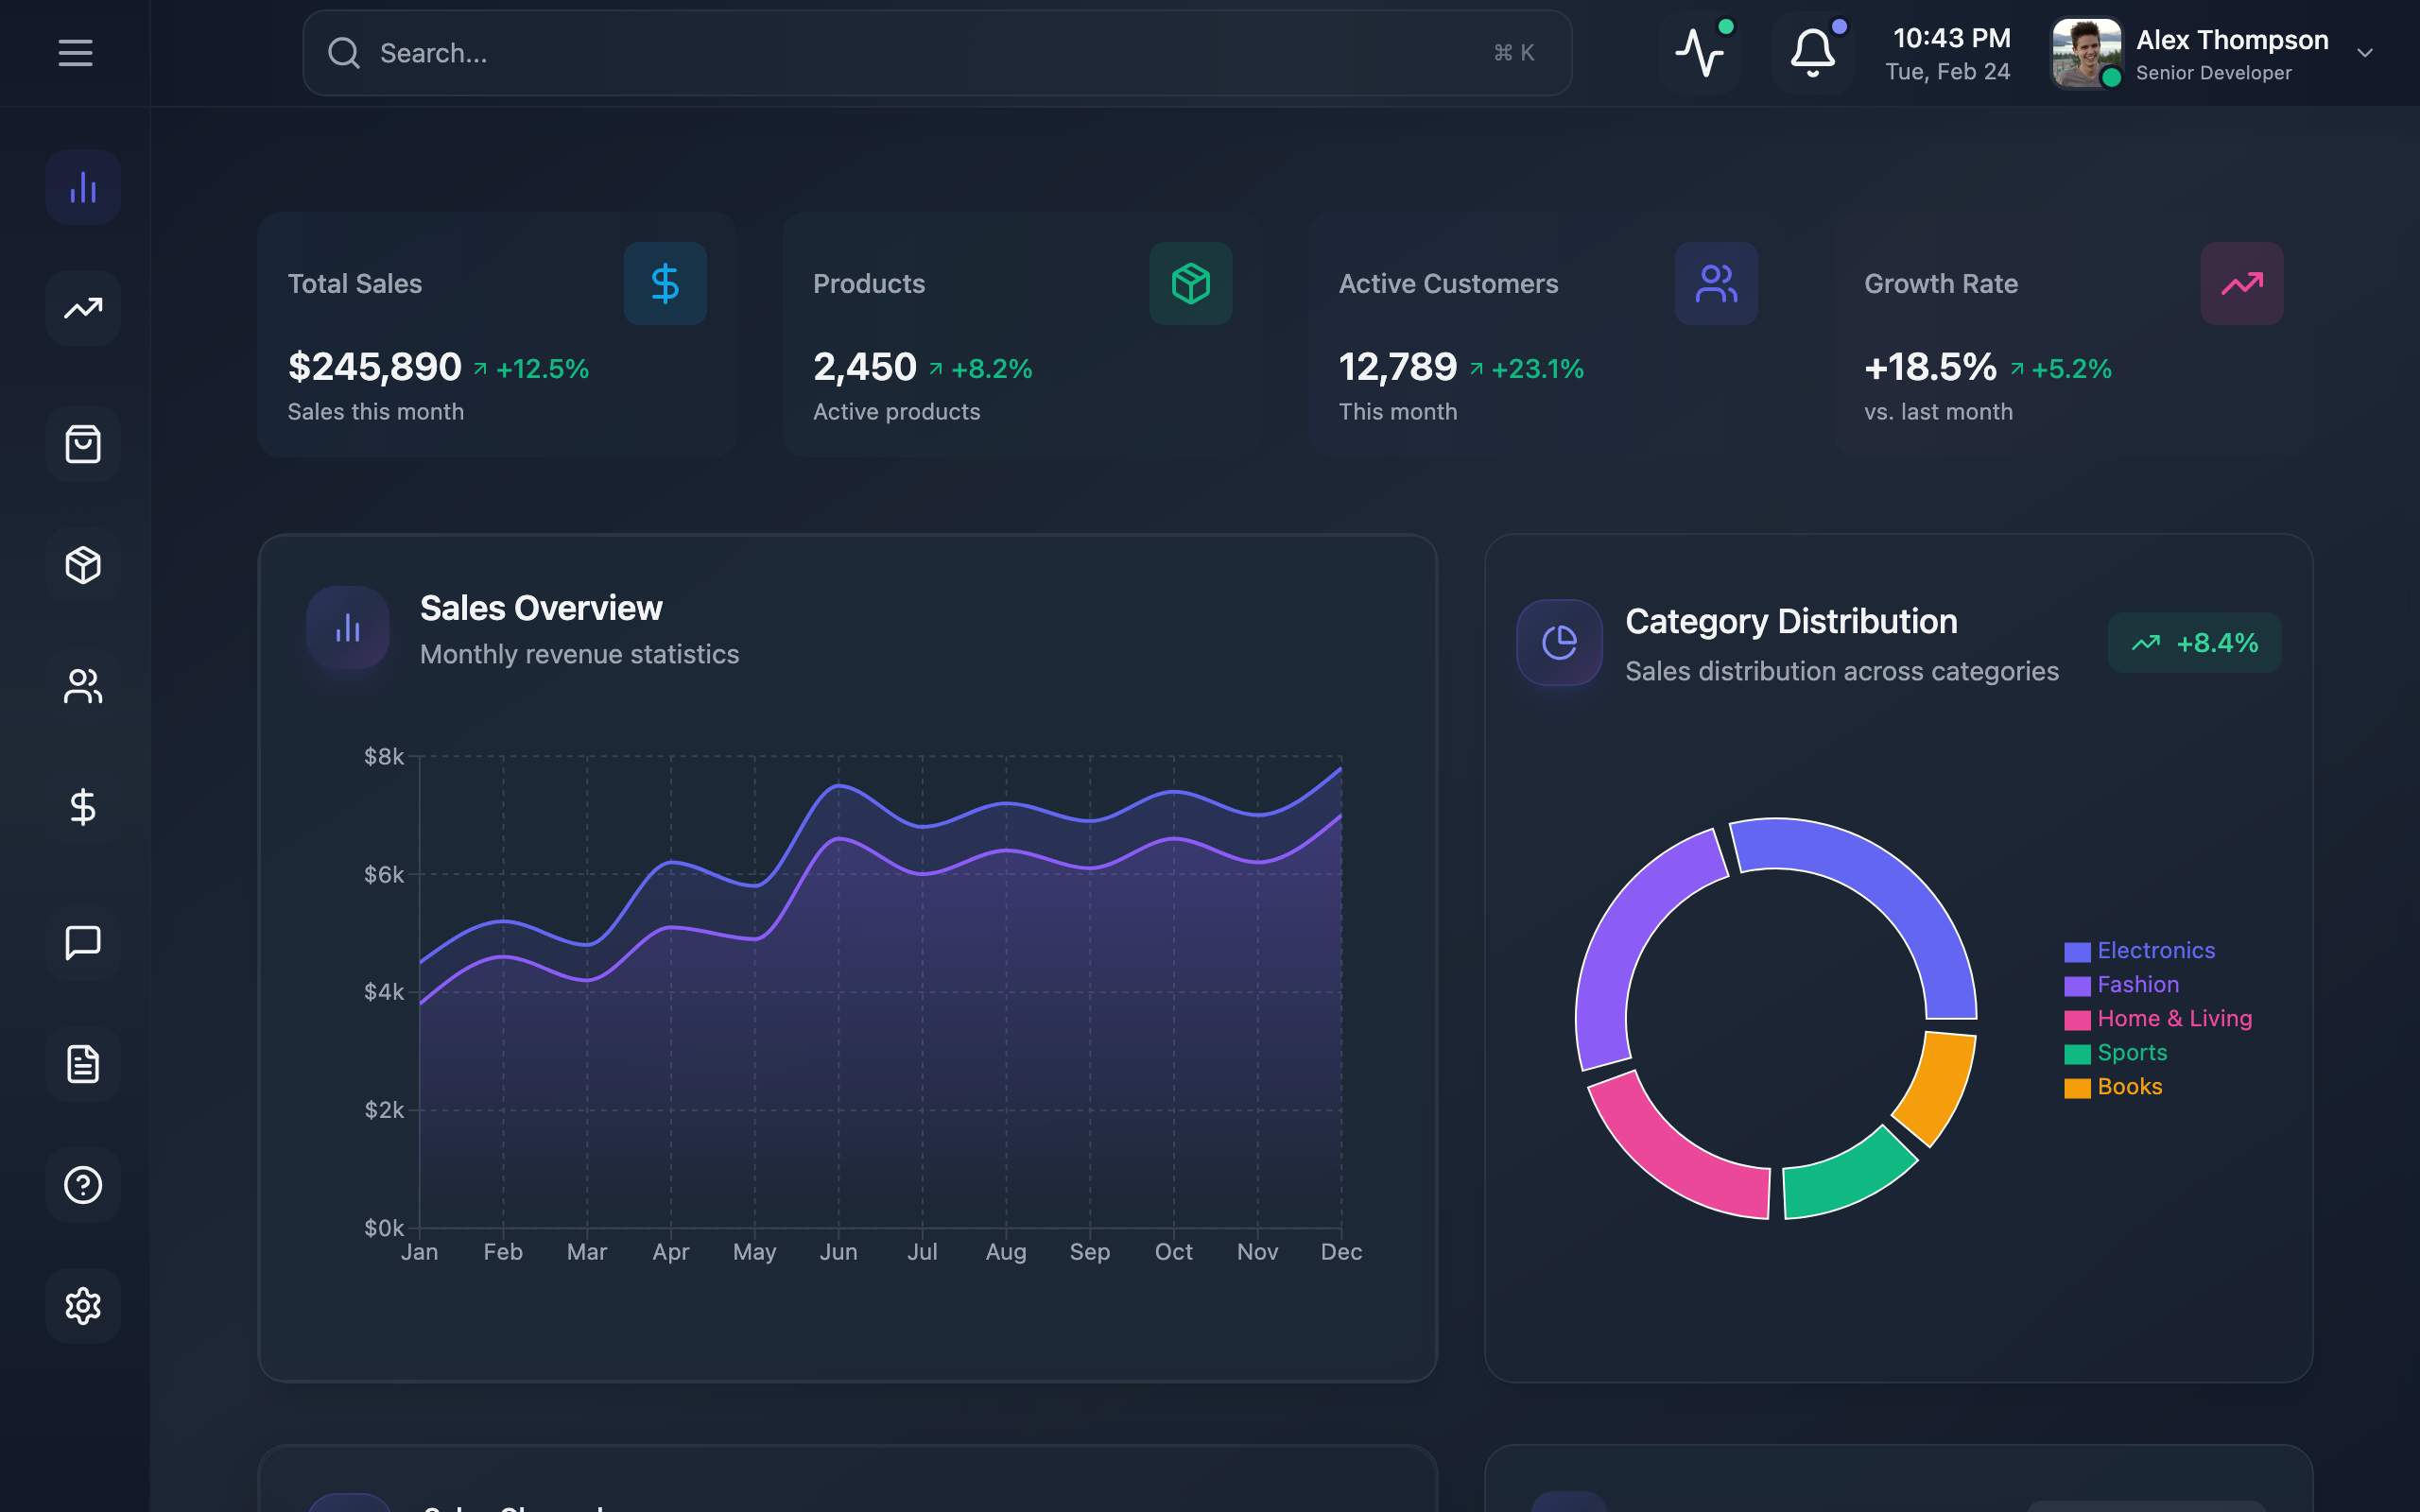This screenshot has width=2420, height=1512.
Task: Open the help question-mark icon
Action: click(82, 1184)
